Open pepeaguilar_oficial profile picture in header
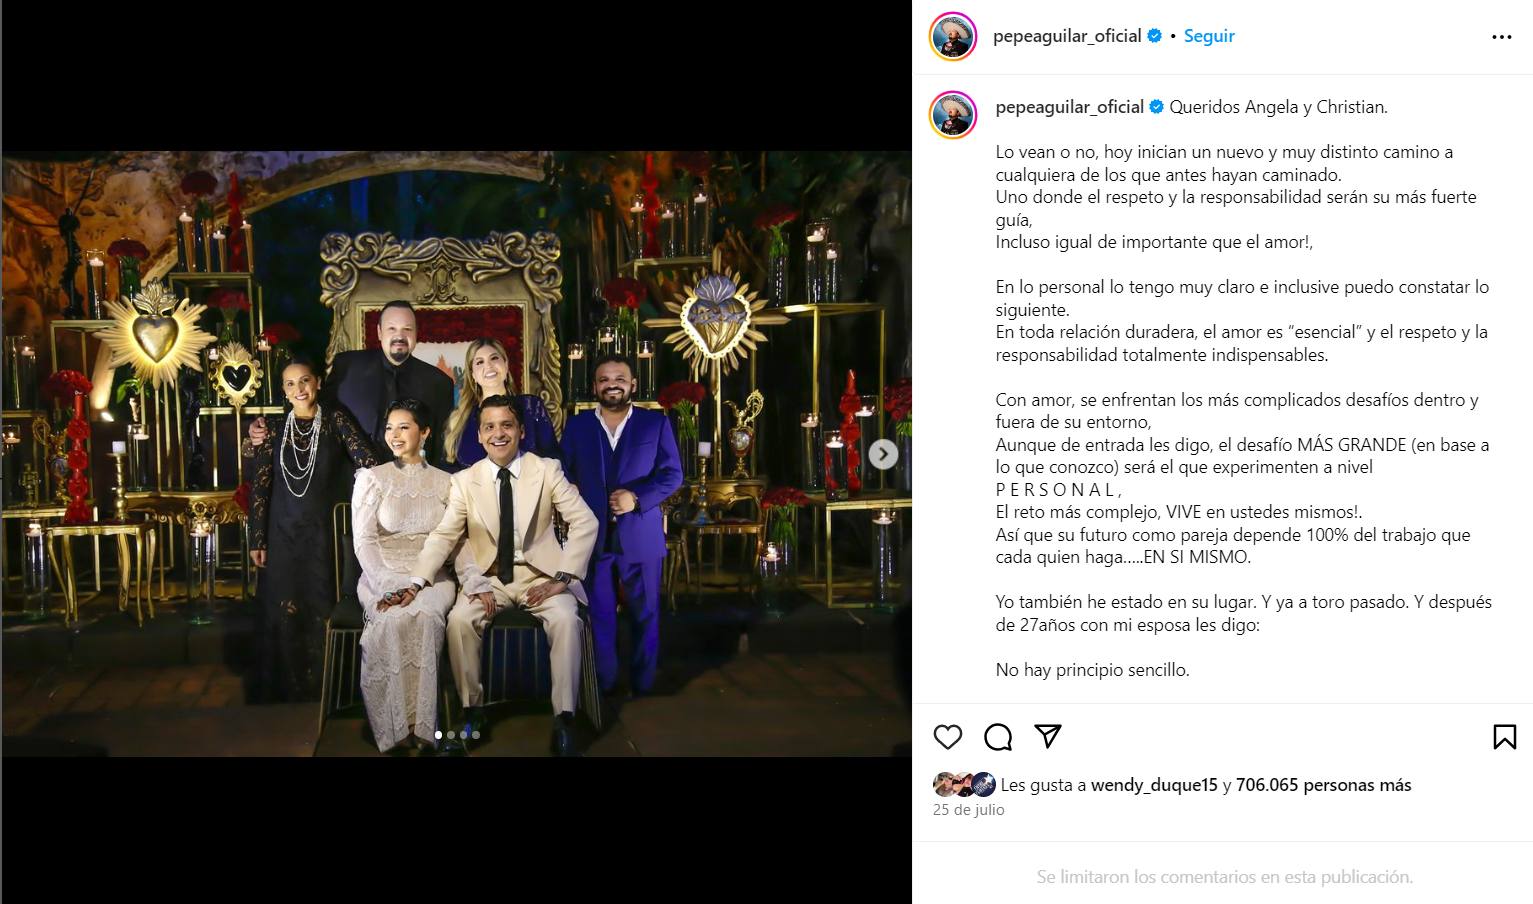This screenshot has width=1533, height=904. point(953,37)
